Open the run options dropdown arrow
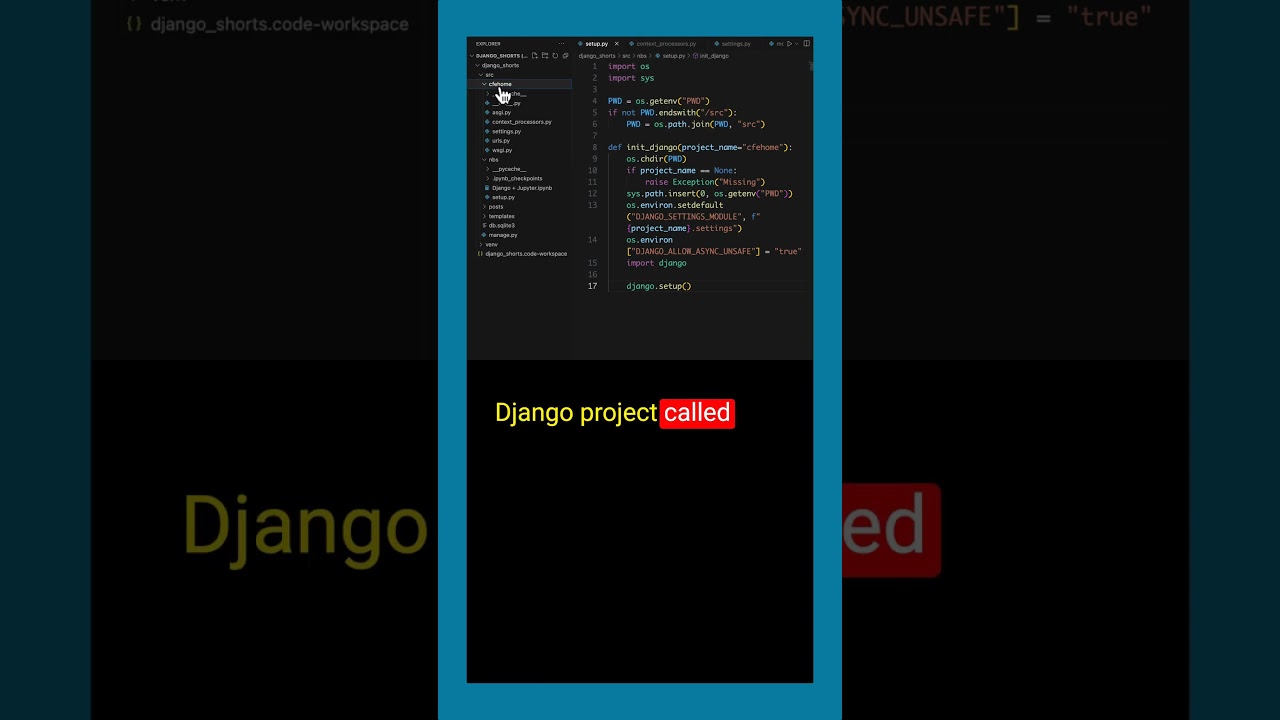Screen dimensions: 1280x720 click(796, 44)
